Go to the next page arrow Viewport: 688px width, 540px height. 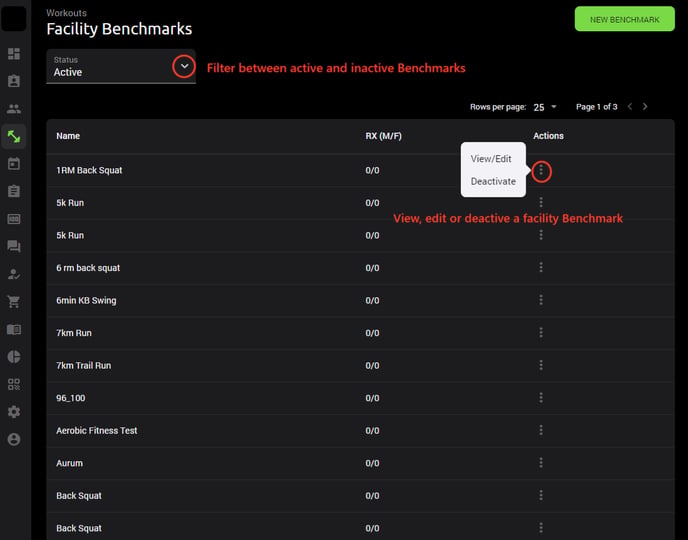pos(645,107)
